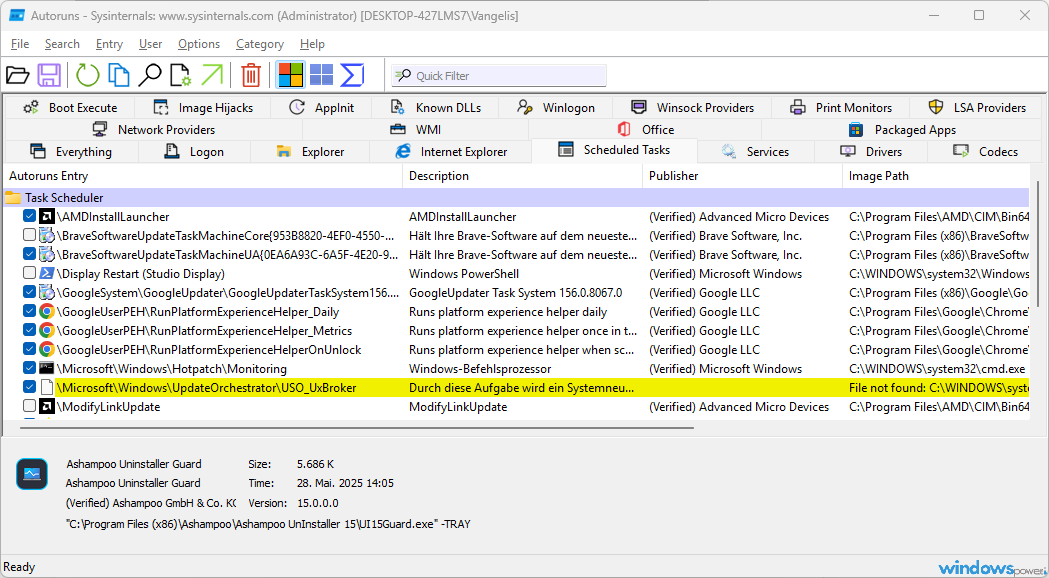Sort by the Image Path column header
Screen dimensions: 1049x578
pyautogui.click(x=937, y=176)
